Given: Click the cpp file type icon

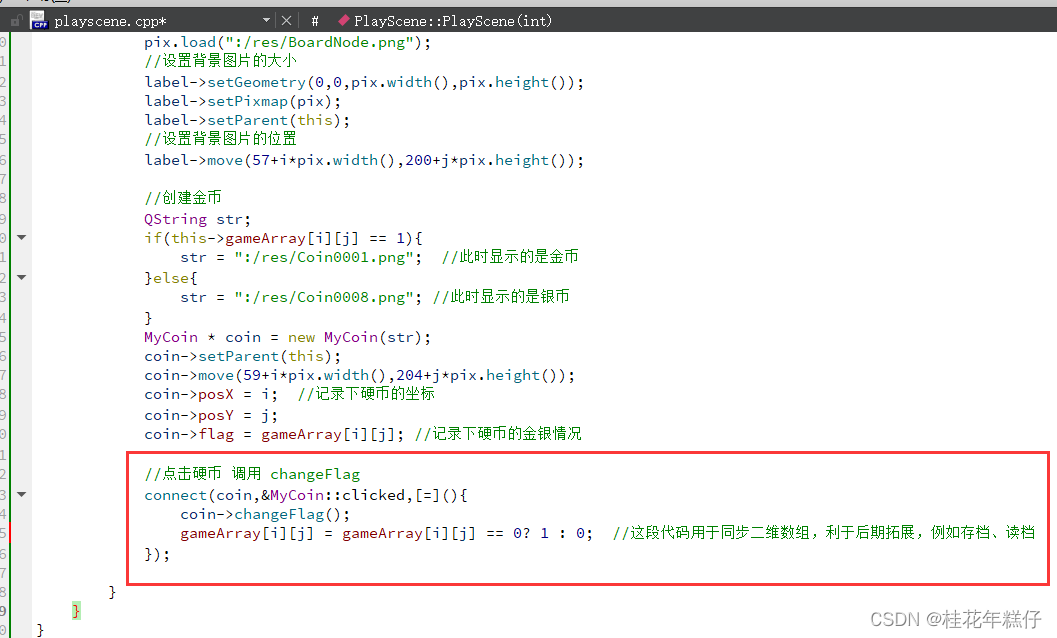Looking at the screenshot, I should coord(39,20).
